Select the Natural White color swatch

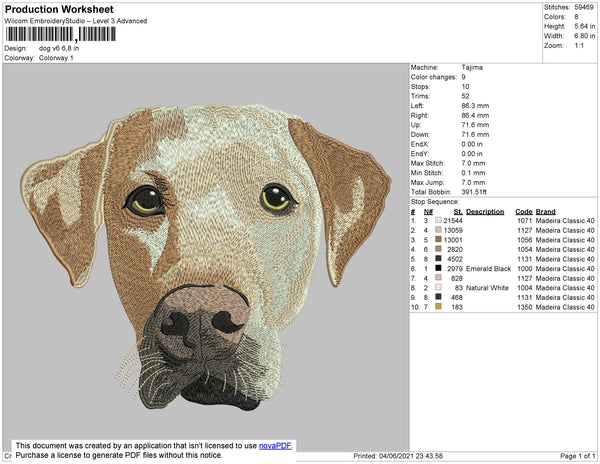tap(438, 288)
